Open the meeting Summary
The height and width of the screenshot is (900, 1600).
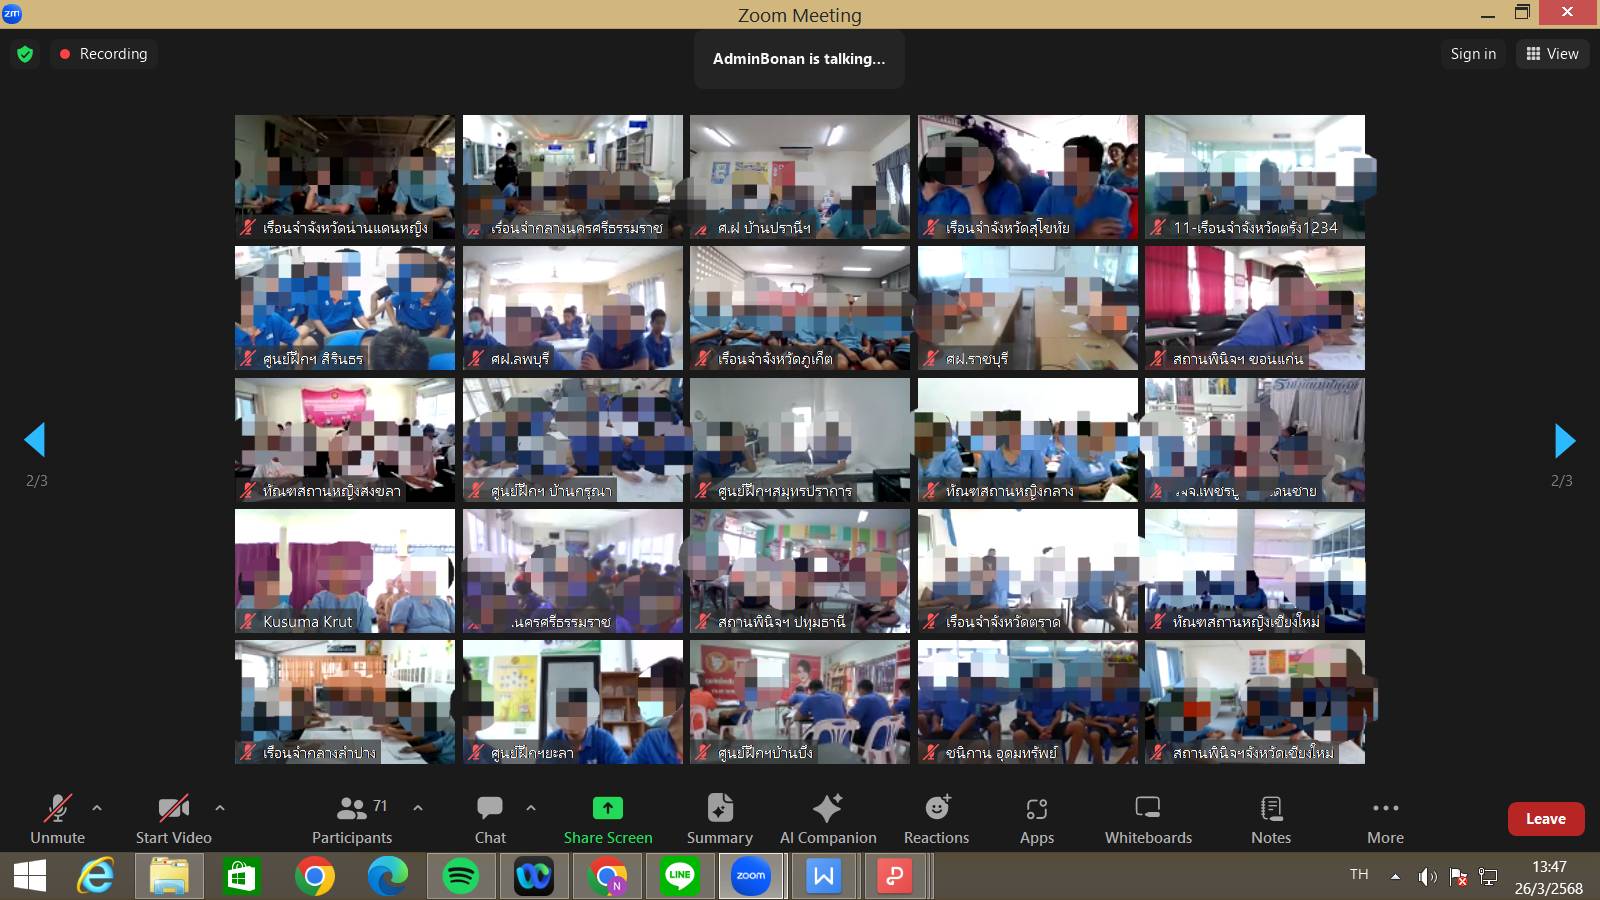pyautogui.click(x=719, y=819)
